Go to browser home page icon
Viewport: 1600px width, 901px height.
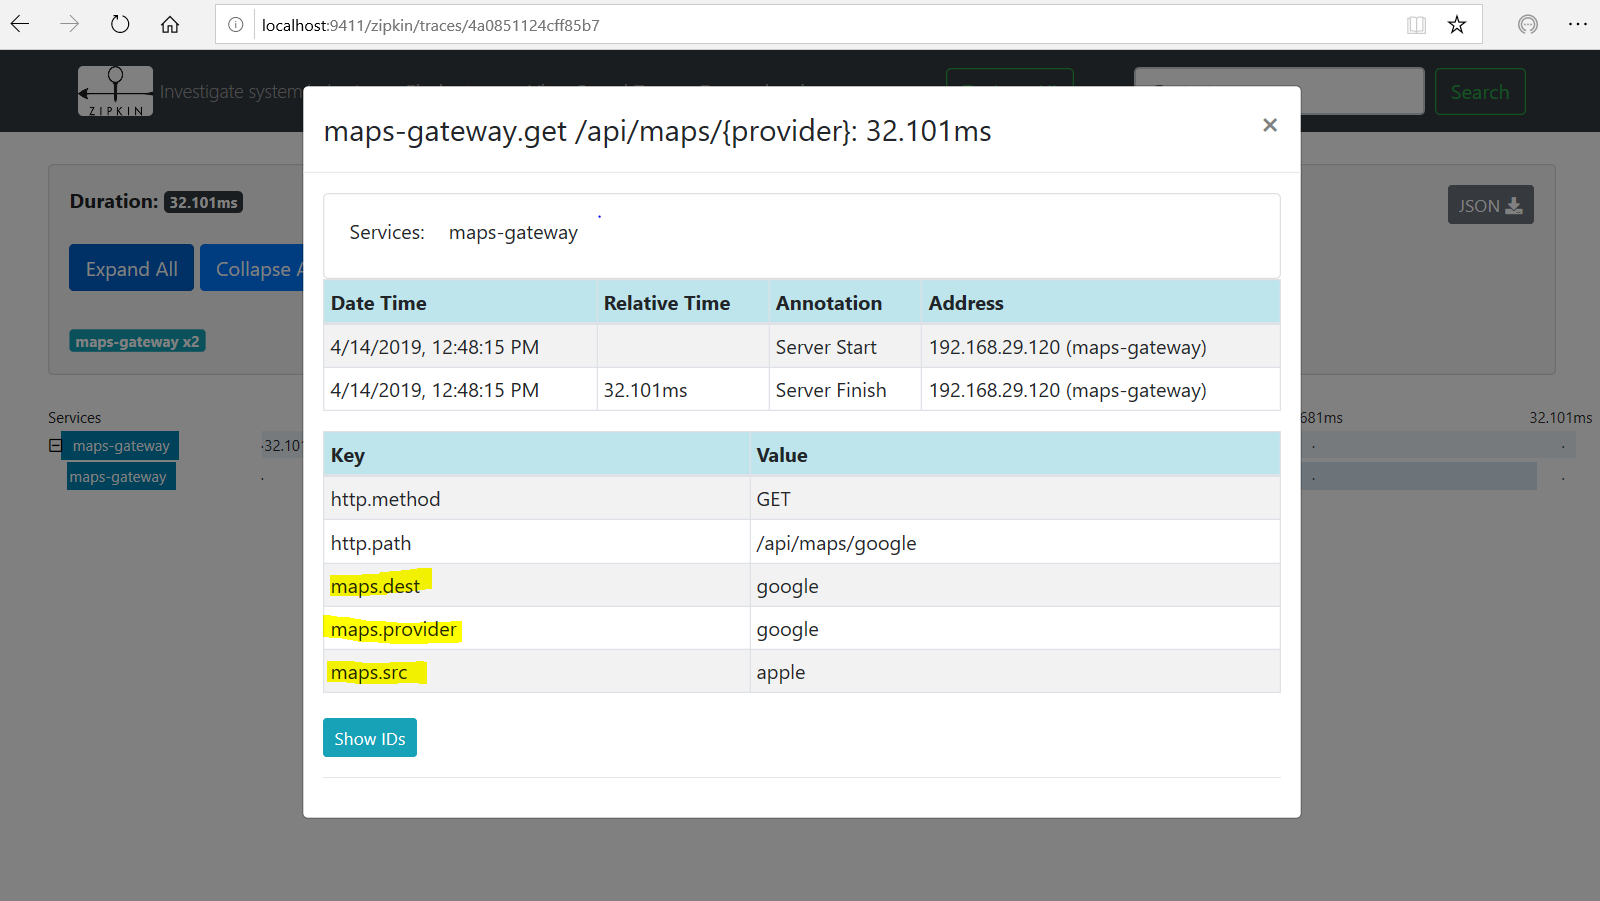(170, 24)
